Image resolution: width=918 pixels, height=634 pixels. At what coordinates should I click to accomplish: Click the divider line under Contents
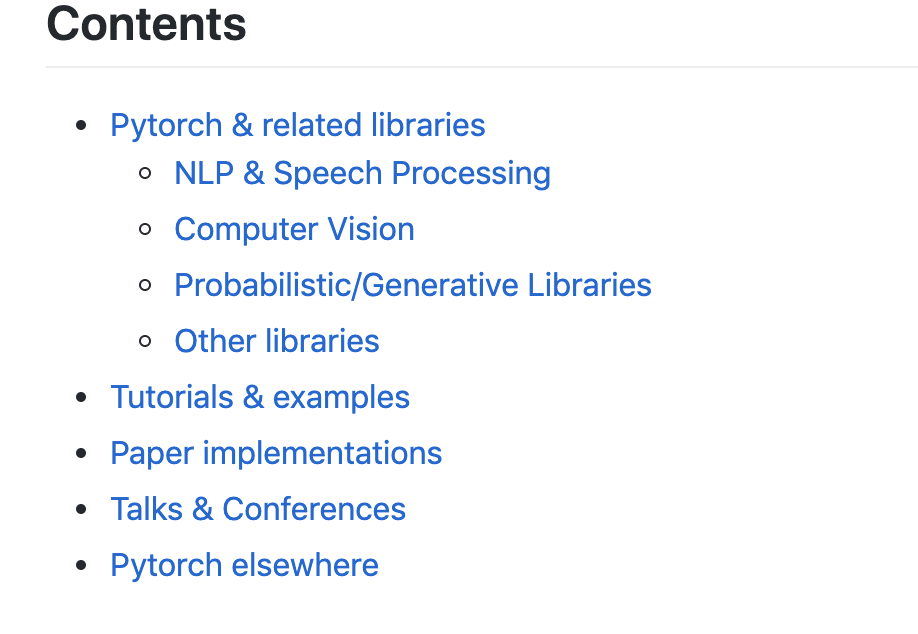coord(480,67)
